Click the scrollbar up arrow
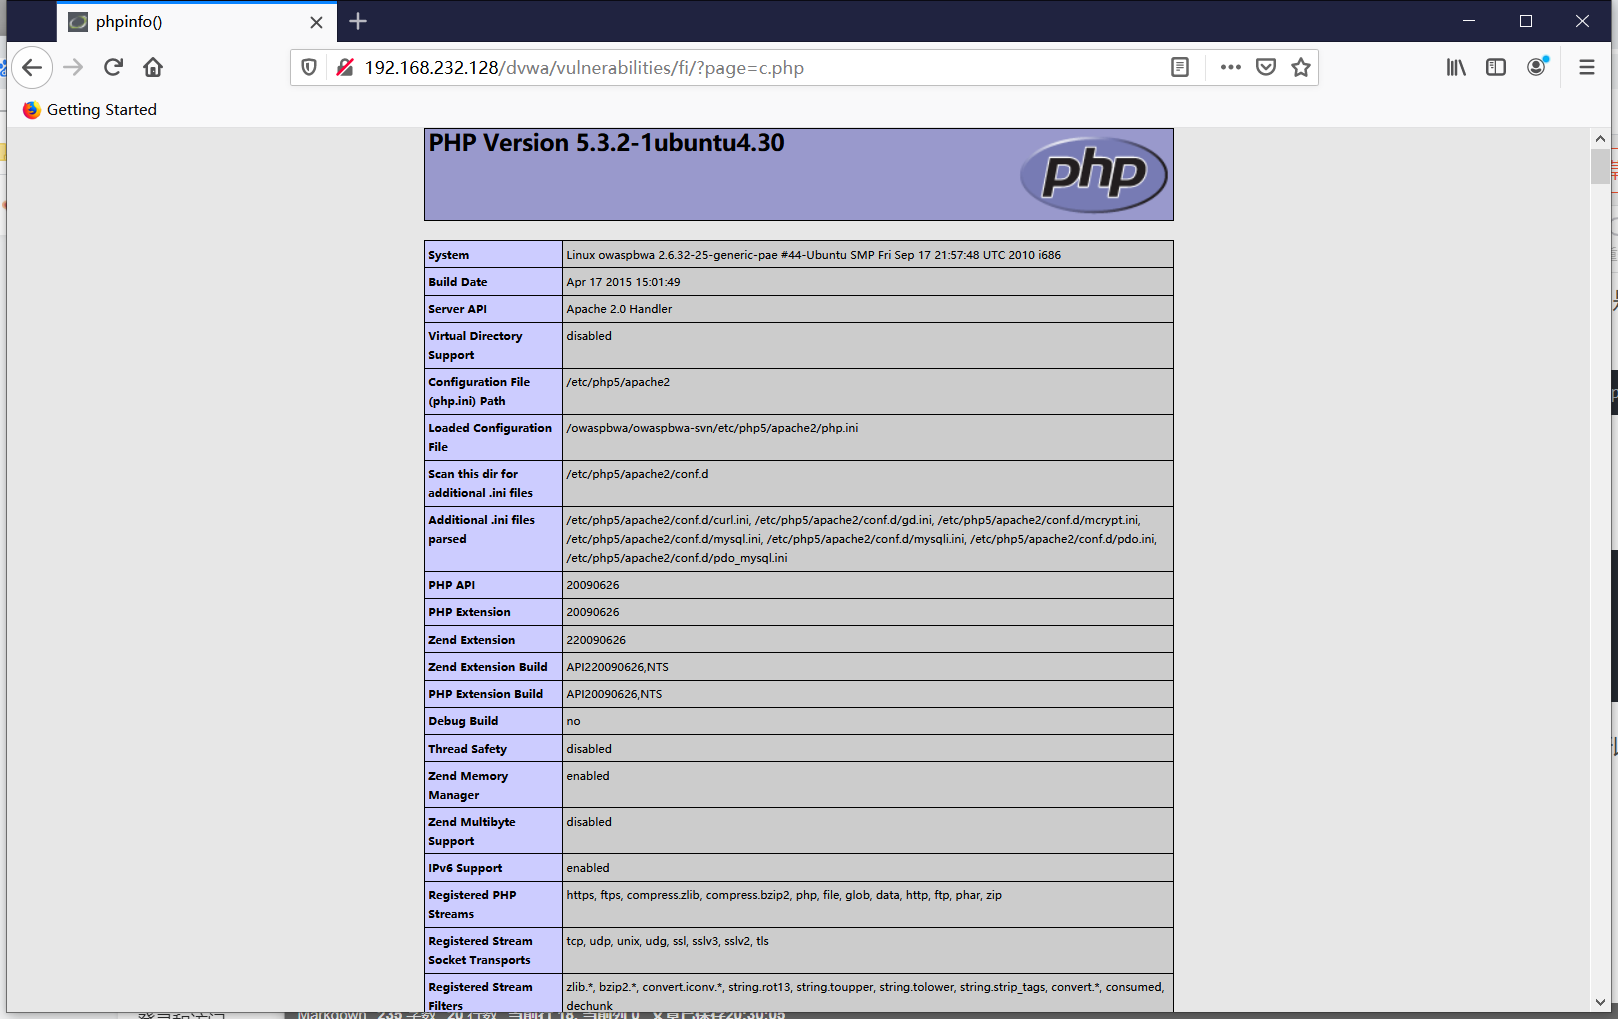1618x1019 pixels. 1600,139
